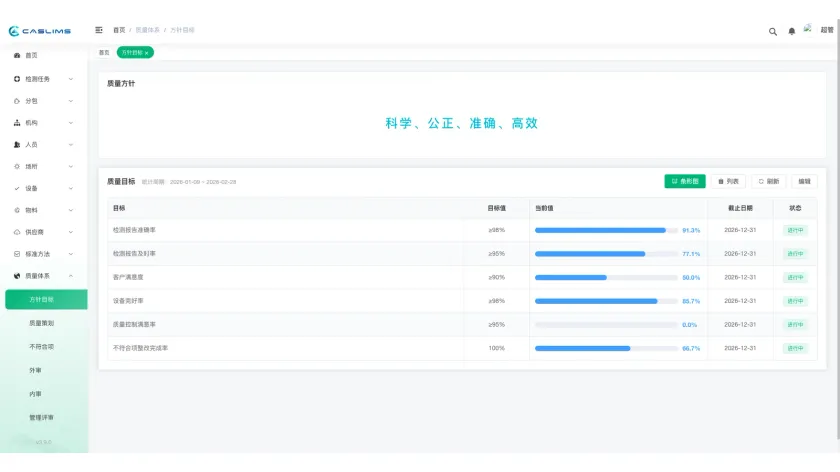The image size is (840, 472).
Task: Expand the 物料 menu chevron
Action: tap(71, 211)
